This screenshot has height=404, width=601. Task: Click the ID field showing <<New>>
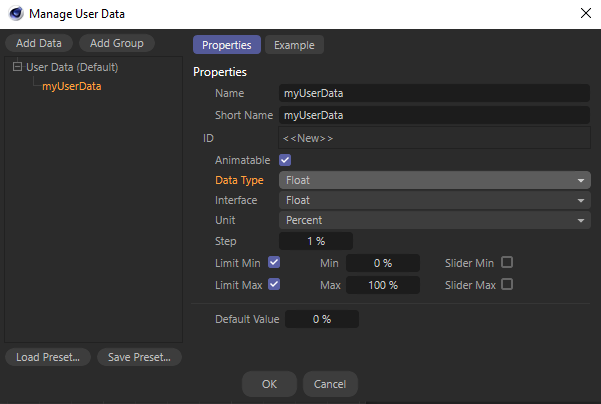(434, 138)
